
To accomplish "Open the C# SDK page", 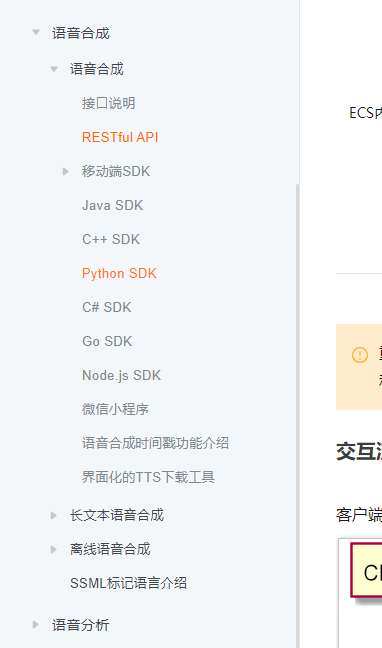I will click(x=107, y=307).
